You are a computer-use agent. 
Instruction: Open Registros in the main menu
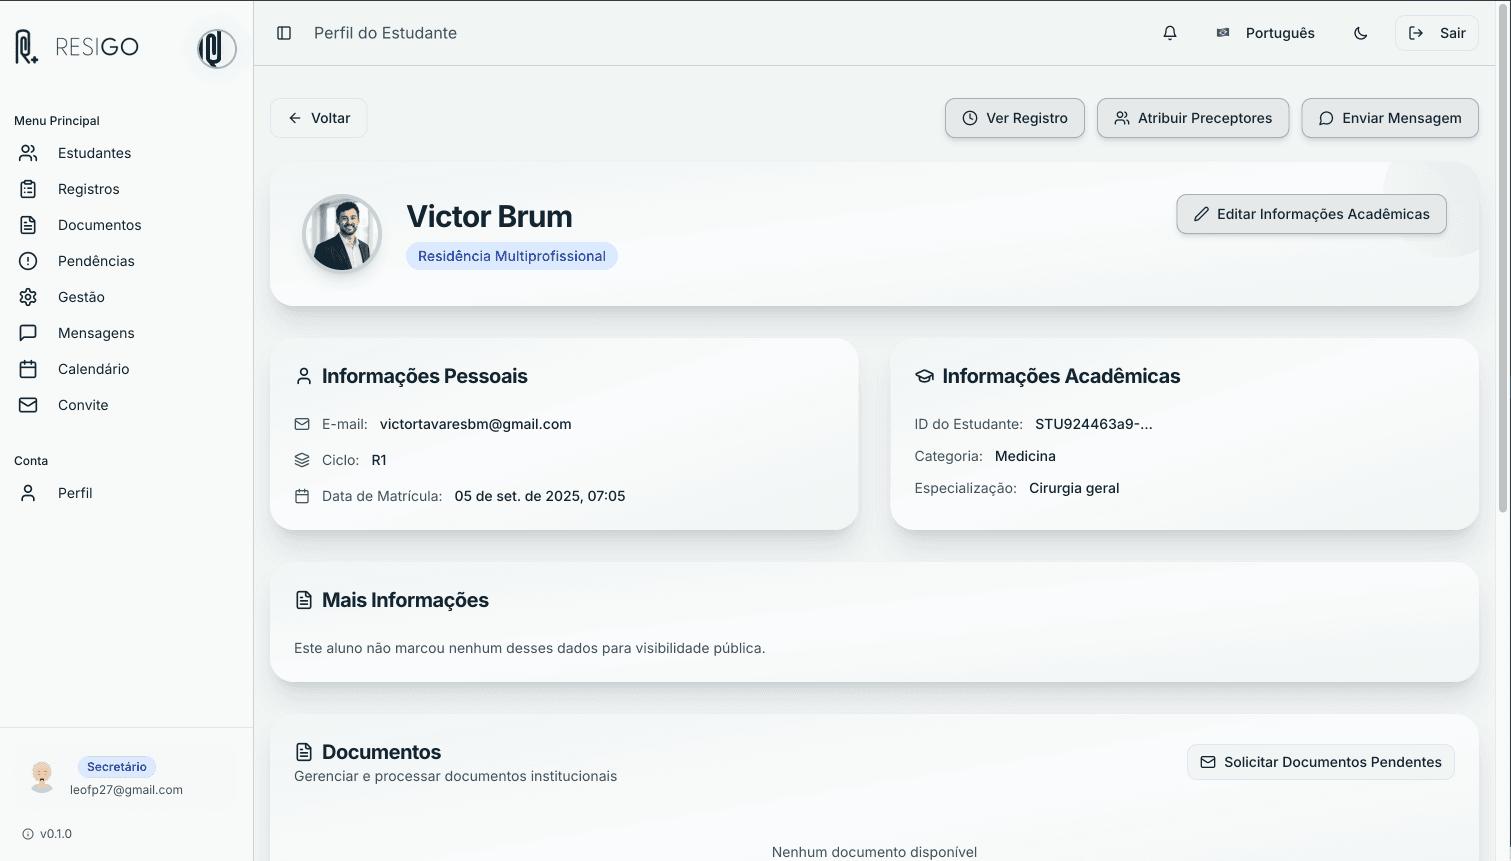(x=88, y=189)
